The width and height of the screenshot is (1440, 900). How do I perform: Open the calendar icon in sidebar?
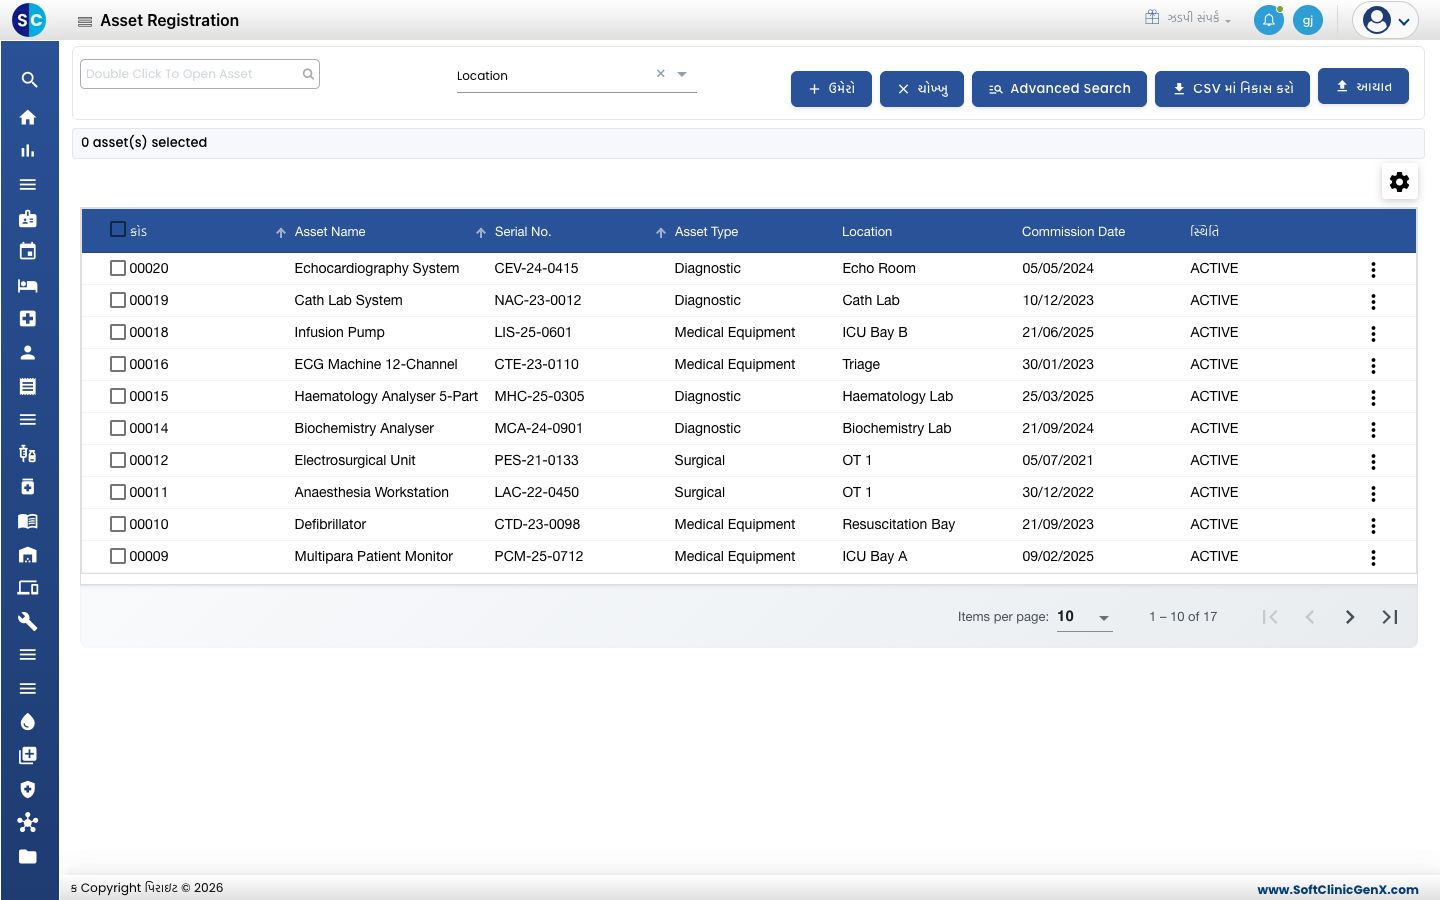[28, 251]
